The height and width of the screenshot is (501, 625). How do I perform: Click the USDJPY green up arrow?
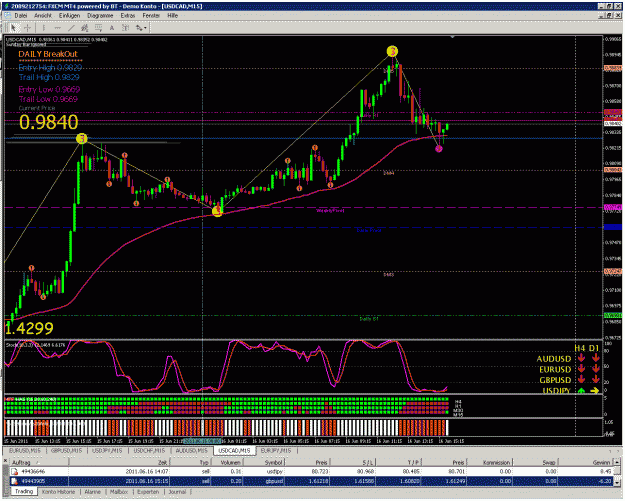(x=581, y=391)
